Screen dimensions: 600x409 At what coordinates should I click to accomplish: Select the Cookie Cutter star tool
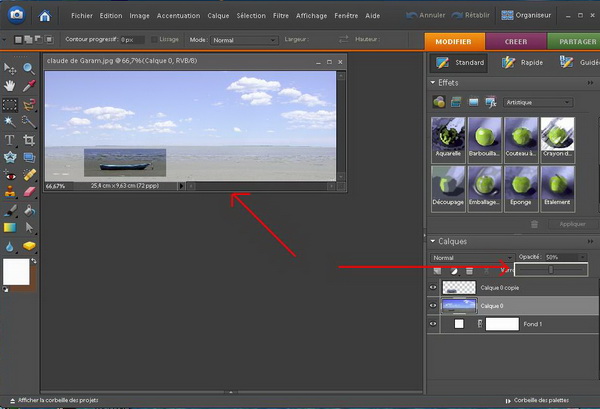click(x=10, y=157)
